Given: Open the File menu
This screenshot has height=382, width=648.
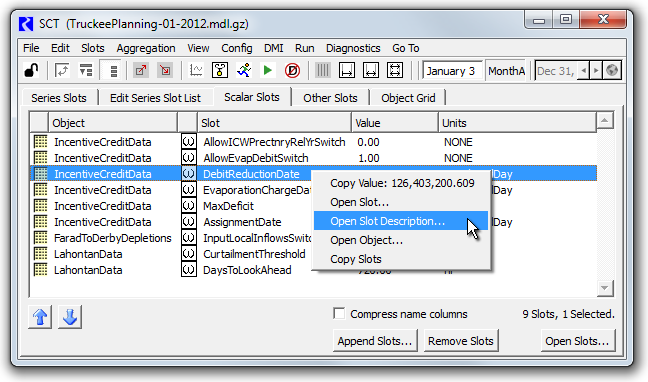Looking at the screenshot, I should [x=31, y=48].
